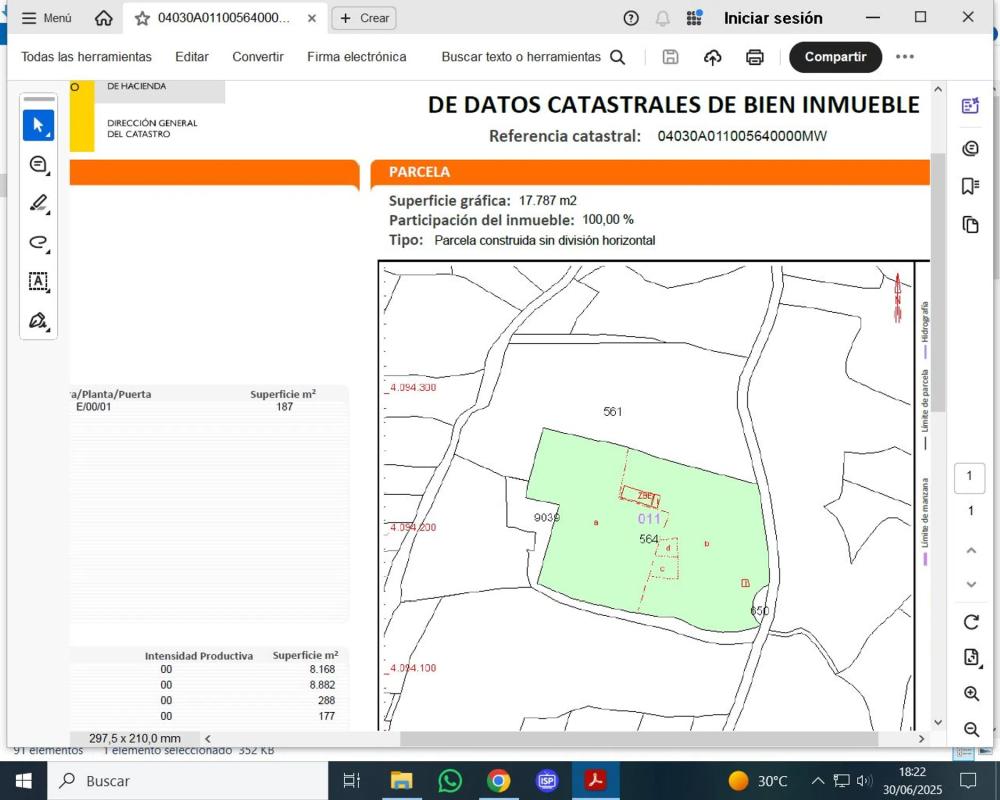Image resolution: width=1000 pixels, height=800 pixels.
Task: Activate the text box tool
Action: coord(39,281)
